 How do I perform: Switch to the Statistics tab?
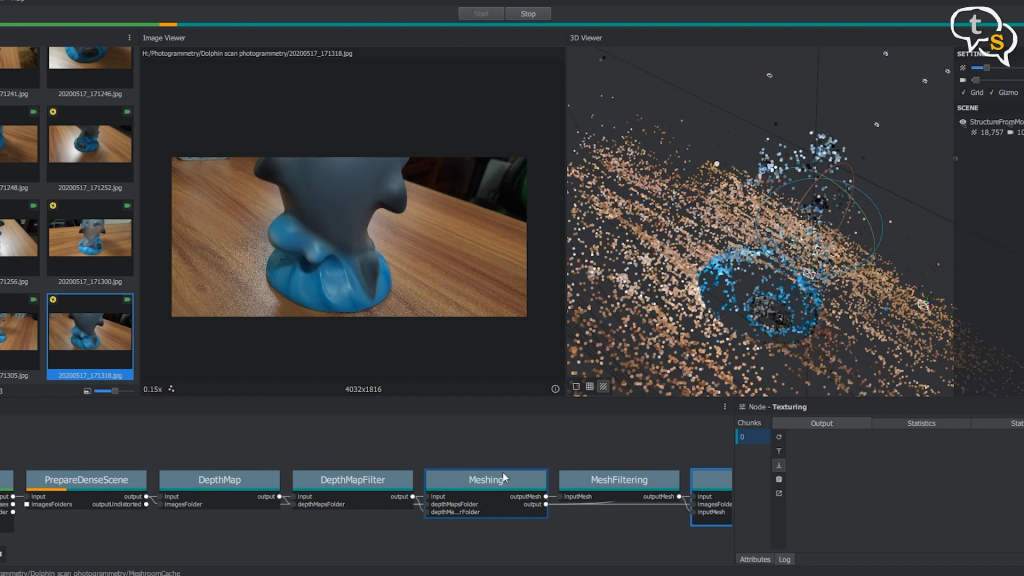921,423
